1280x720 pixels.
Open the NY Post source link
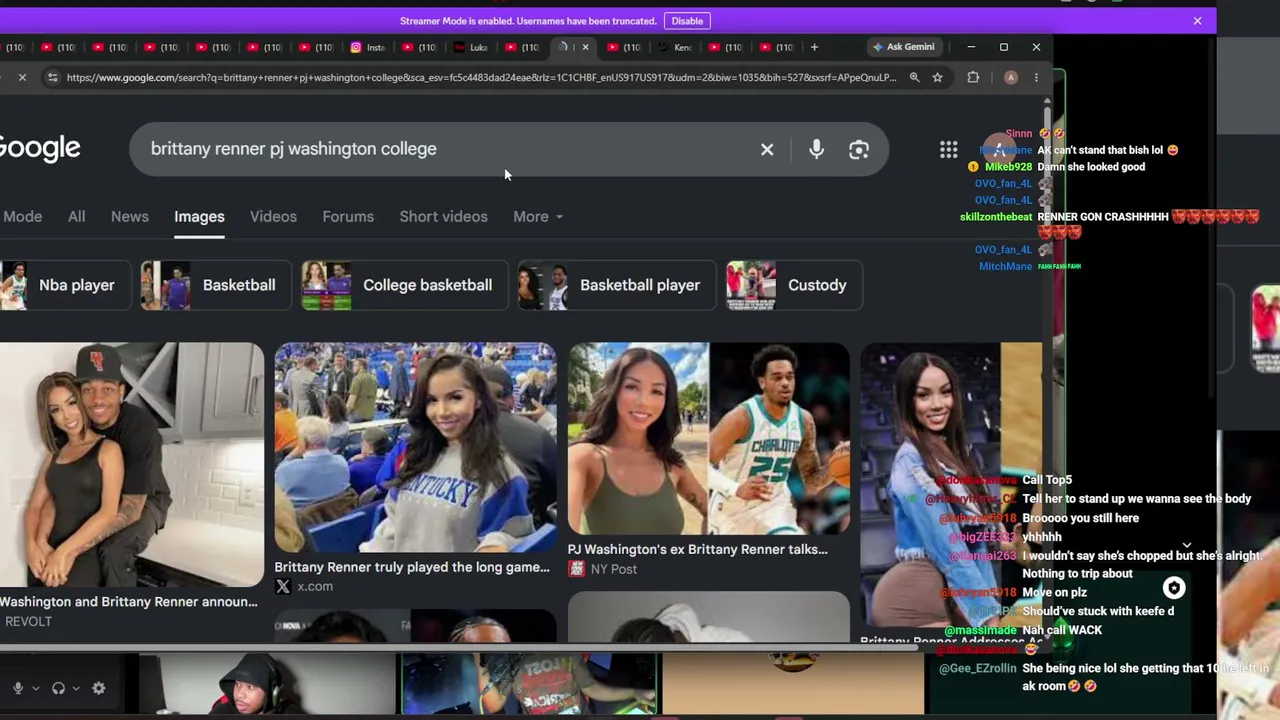pyautogui.click(x=602, y=569)
